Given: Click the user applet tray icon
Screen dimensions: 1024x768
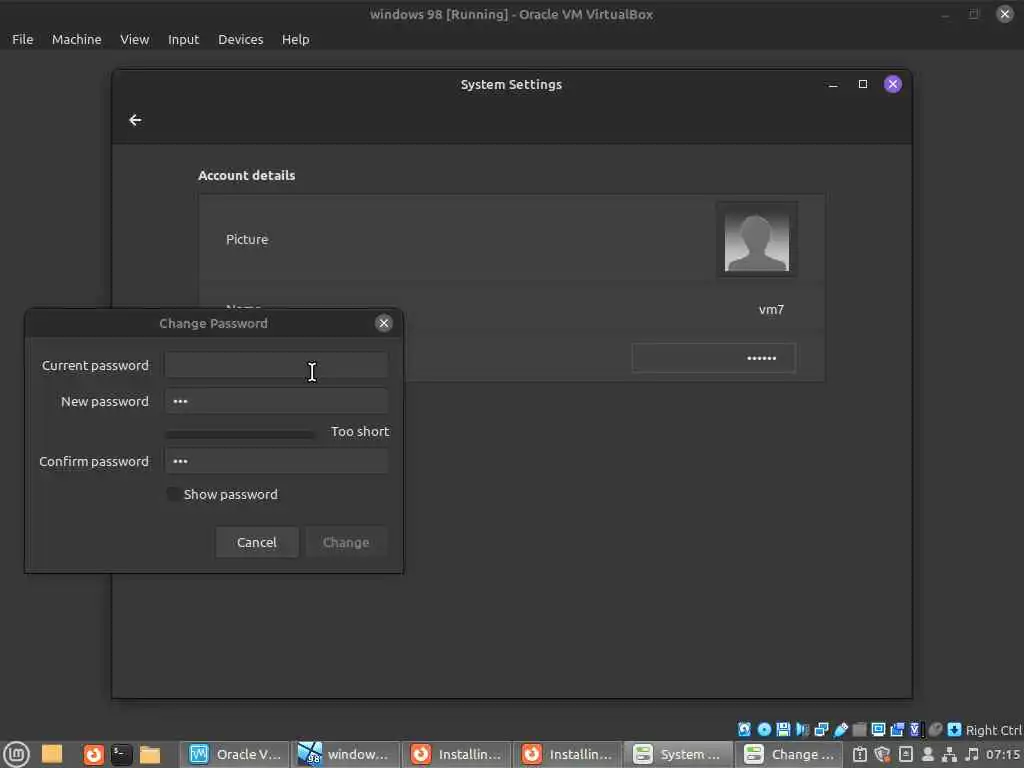Looking at the screenshot, I should pos(927,754).
